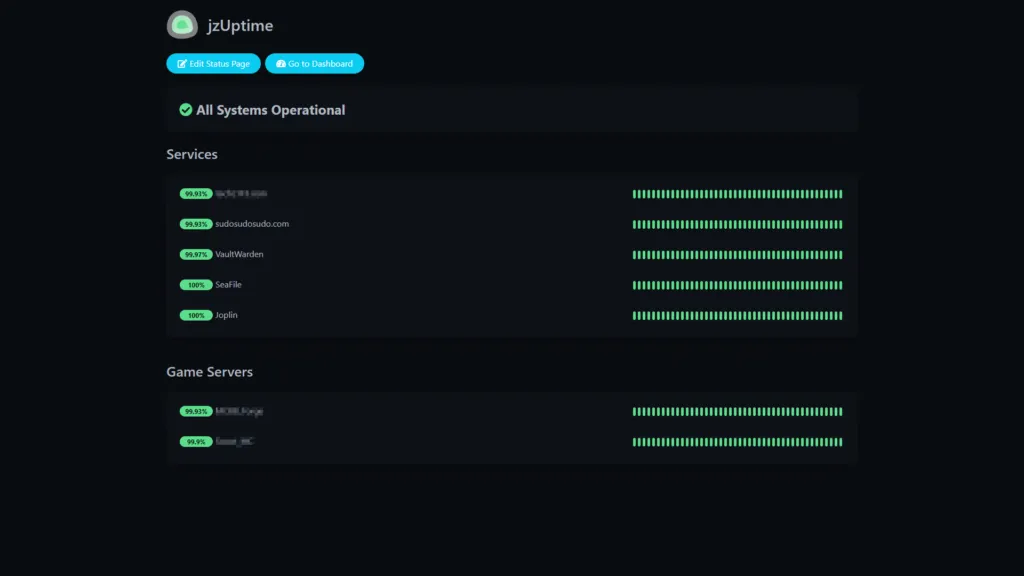The width and height of the screenshot is (1024, 576).
Task: Click the jzUptime logo icon
Action: point(182,25)
